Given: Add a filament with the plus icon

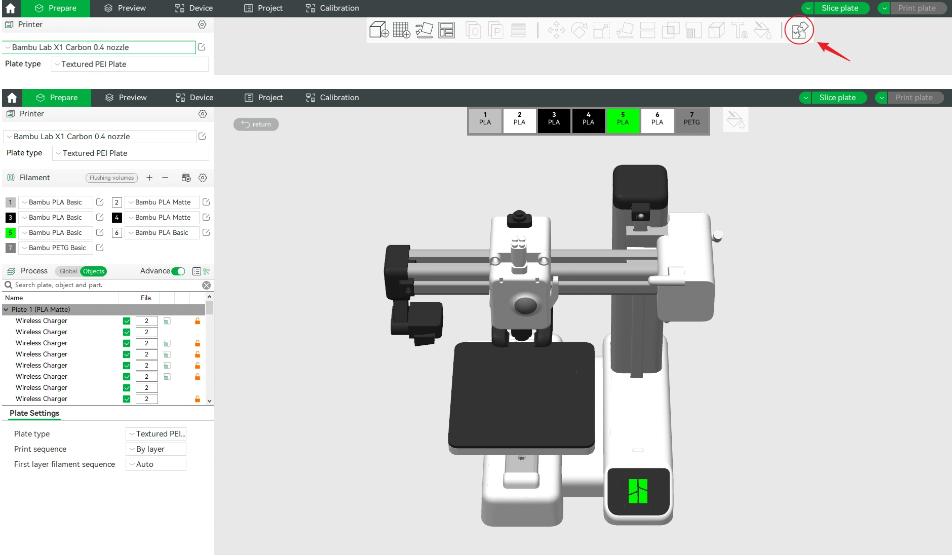Looking at the screenshot, I should pos(149,177).
